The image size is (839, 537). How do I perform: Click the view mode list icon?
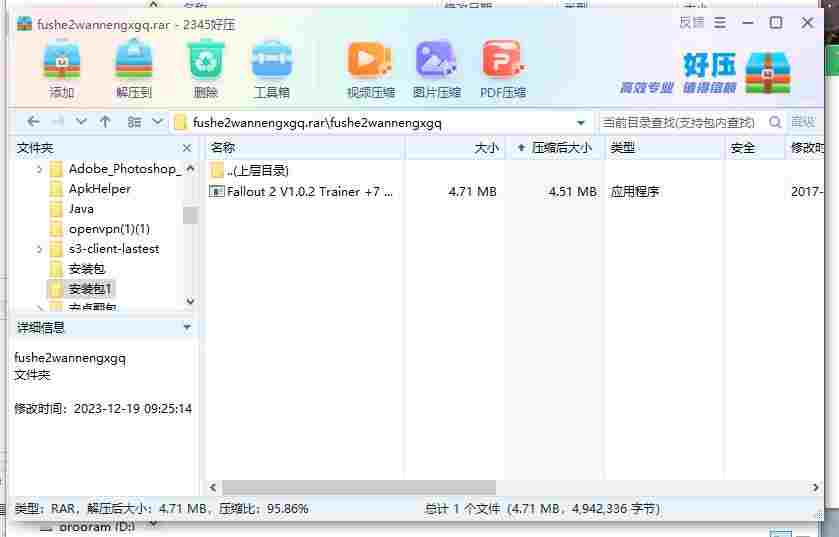(x=134, y=122)
